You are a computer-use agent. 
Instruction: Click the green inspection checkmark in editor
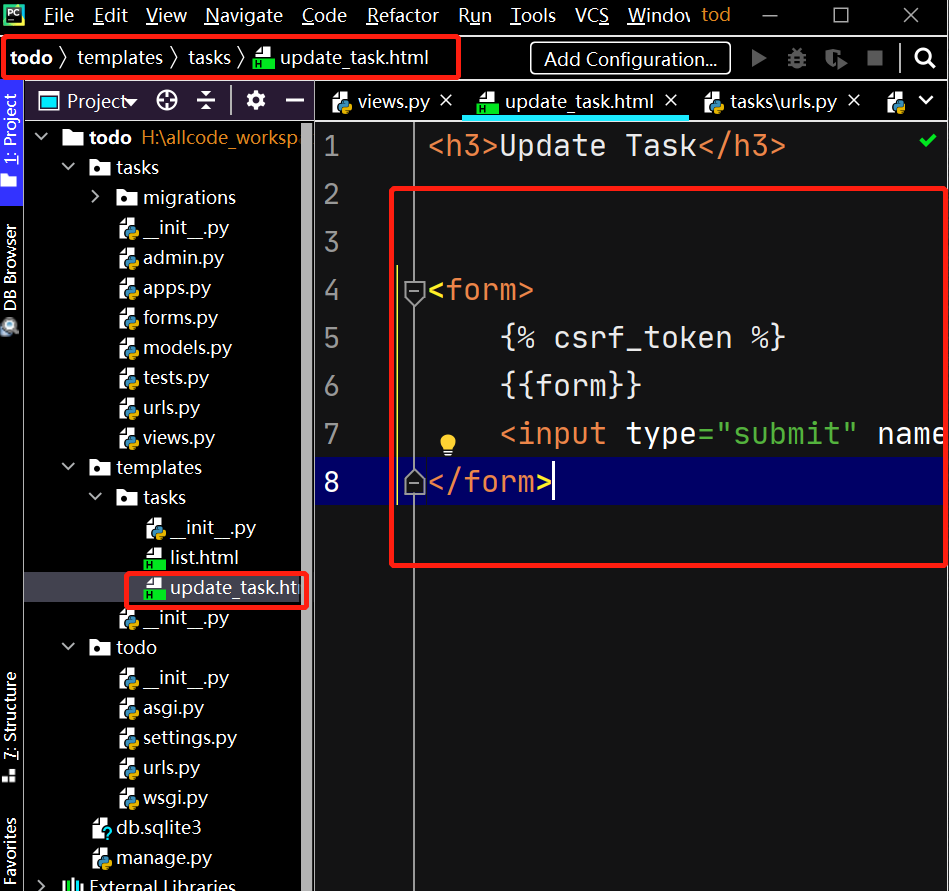927,141
